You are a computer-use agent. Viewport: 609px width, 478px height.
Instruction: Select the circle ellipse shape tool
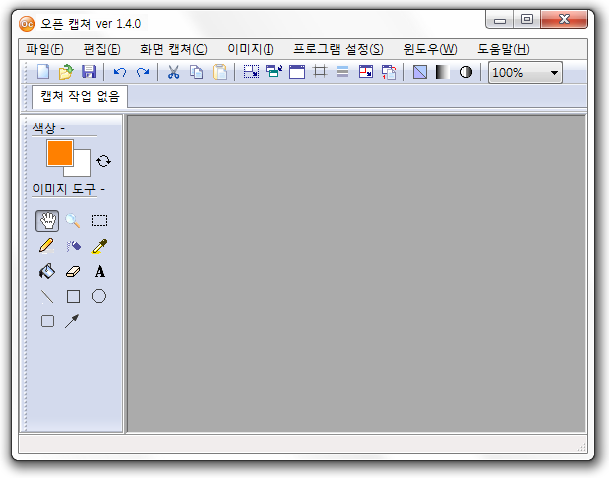tap(99, 296)
